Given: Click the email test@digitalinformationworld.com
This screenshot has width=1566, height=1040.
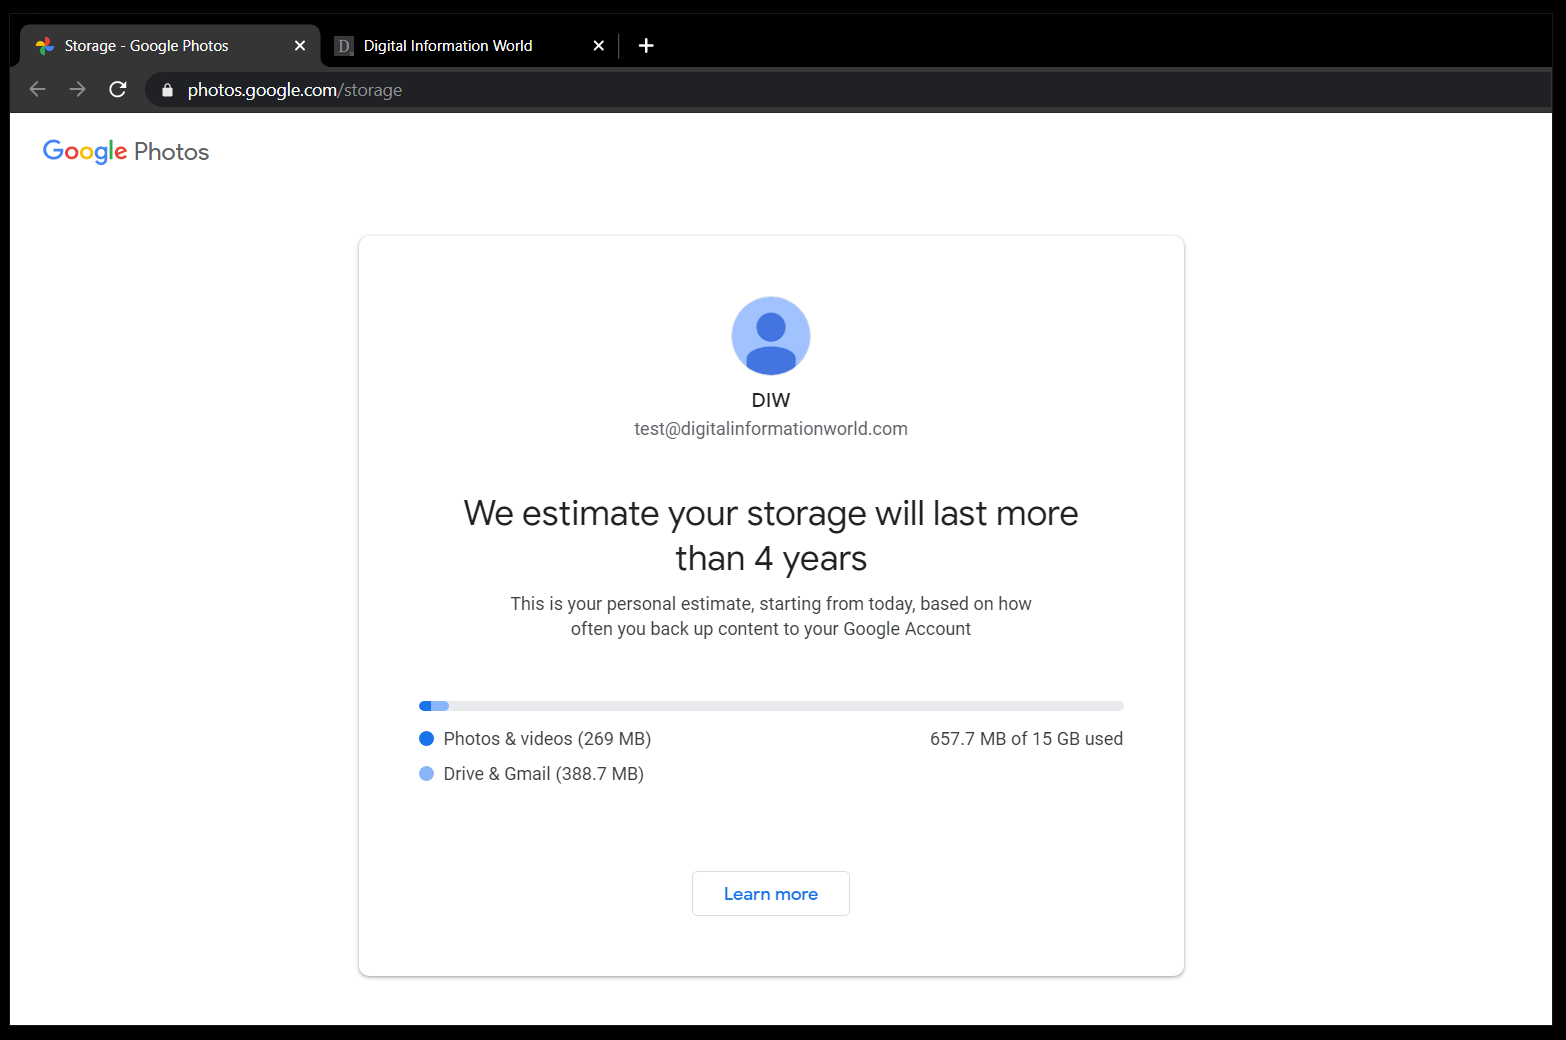Looking at the screenshot, I should tap(771, 429).
